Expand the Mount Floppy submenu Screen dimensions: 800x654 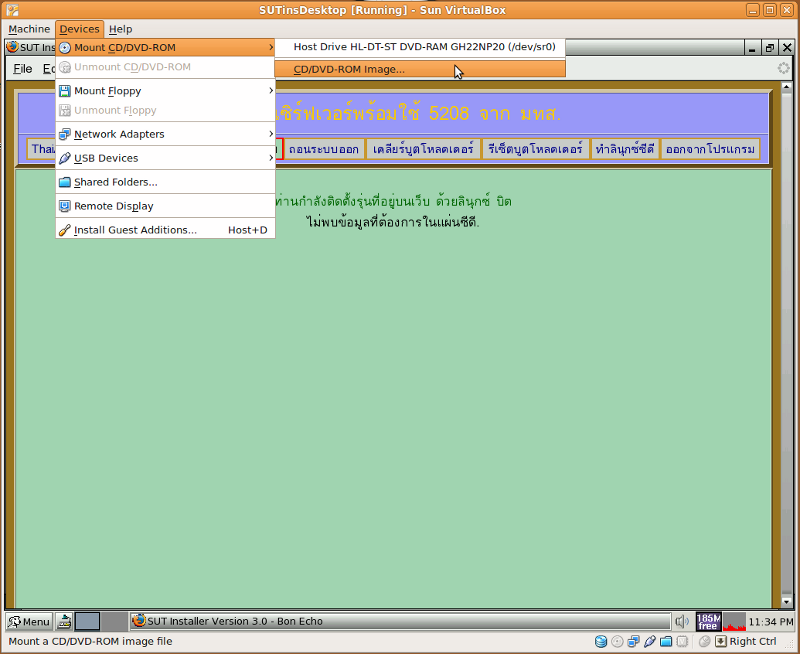165,91
